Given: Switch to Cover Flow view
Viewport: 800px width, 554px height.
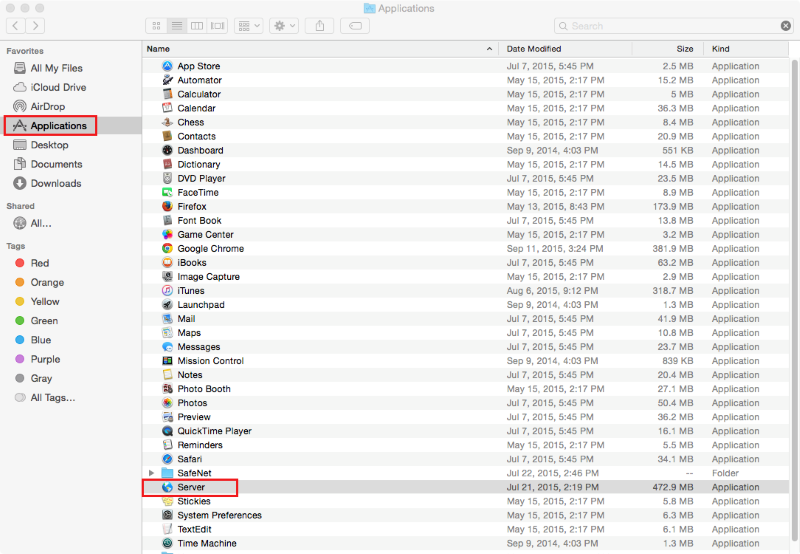Looking at the screenshot, I should pyautogui.click(x=217, y=26).
